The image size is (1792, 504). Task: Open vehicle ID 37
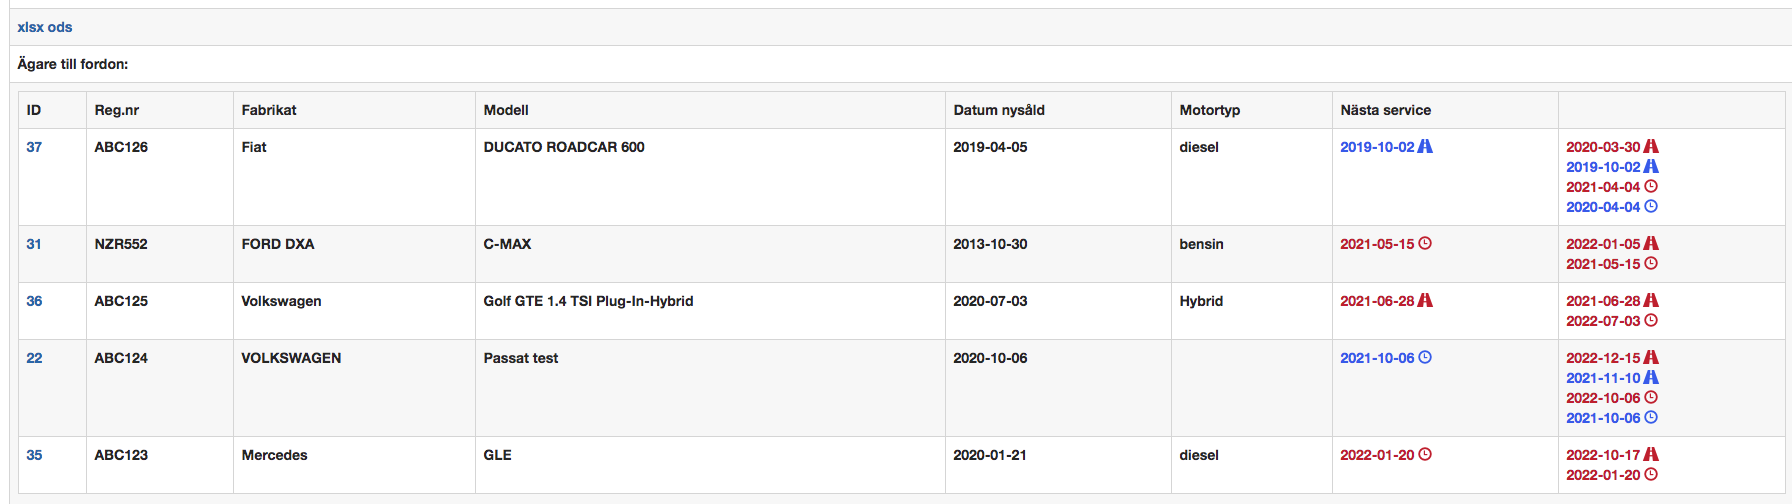[34, 147]
